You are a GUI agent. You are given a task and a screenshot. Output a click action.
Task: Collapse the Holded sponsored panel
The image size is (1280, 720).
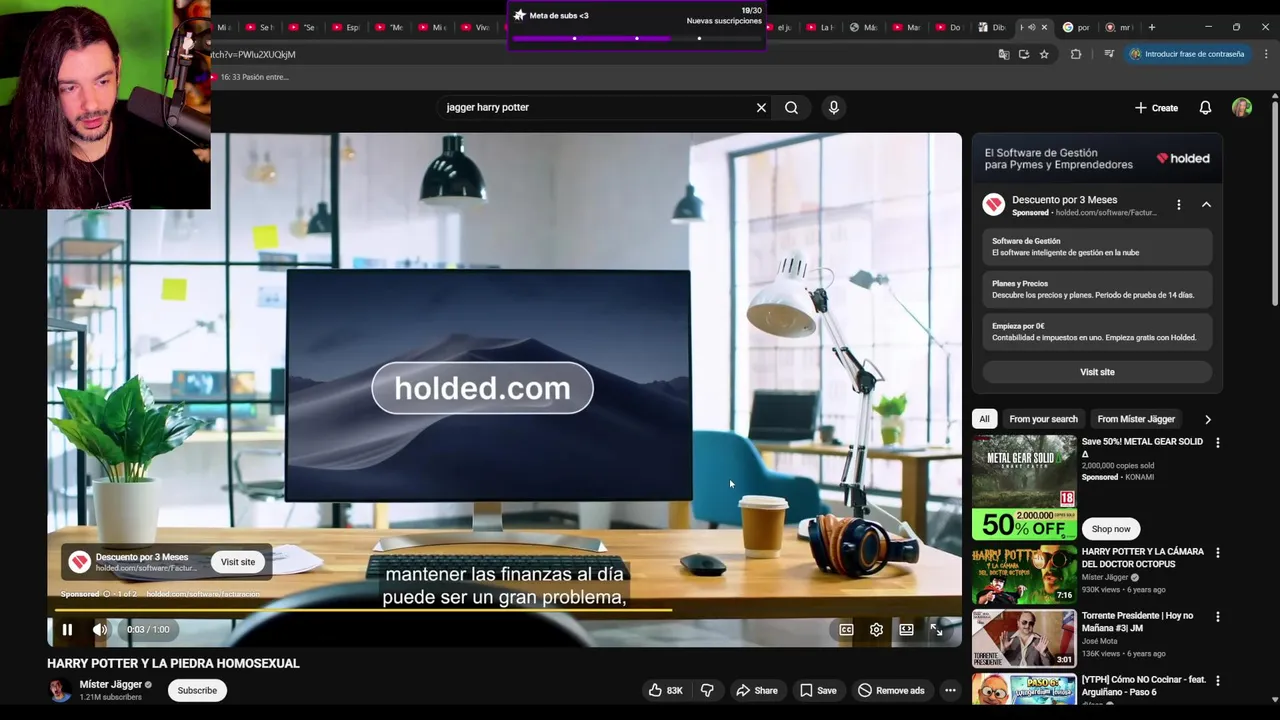(x=1206, y=204)
